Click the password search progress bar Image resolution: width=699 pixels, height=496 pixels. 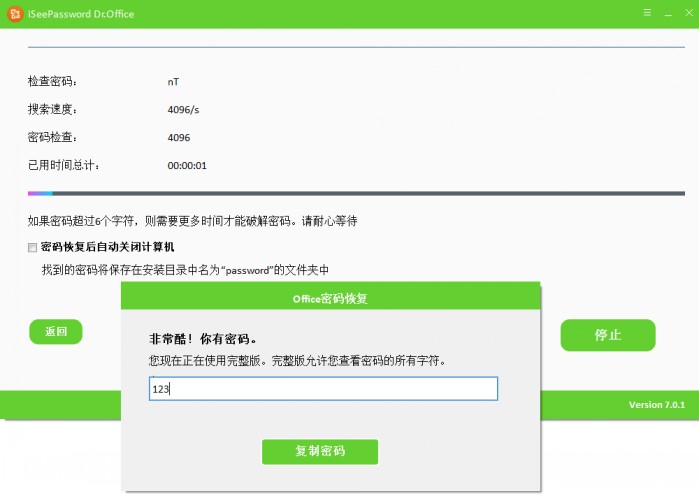pyautogui.click(x=356, y=193)
